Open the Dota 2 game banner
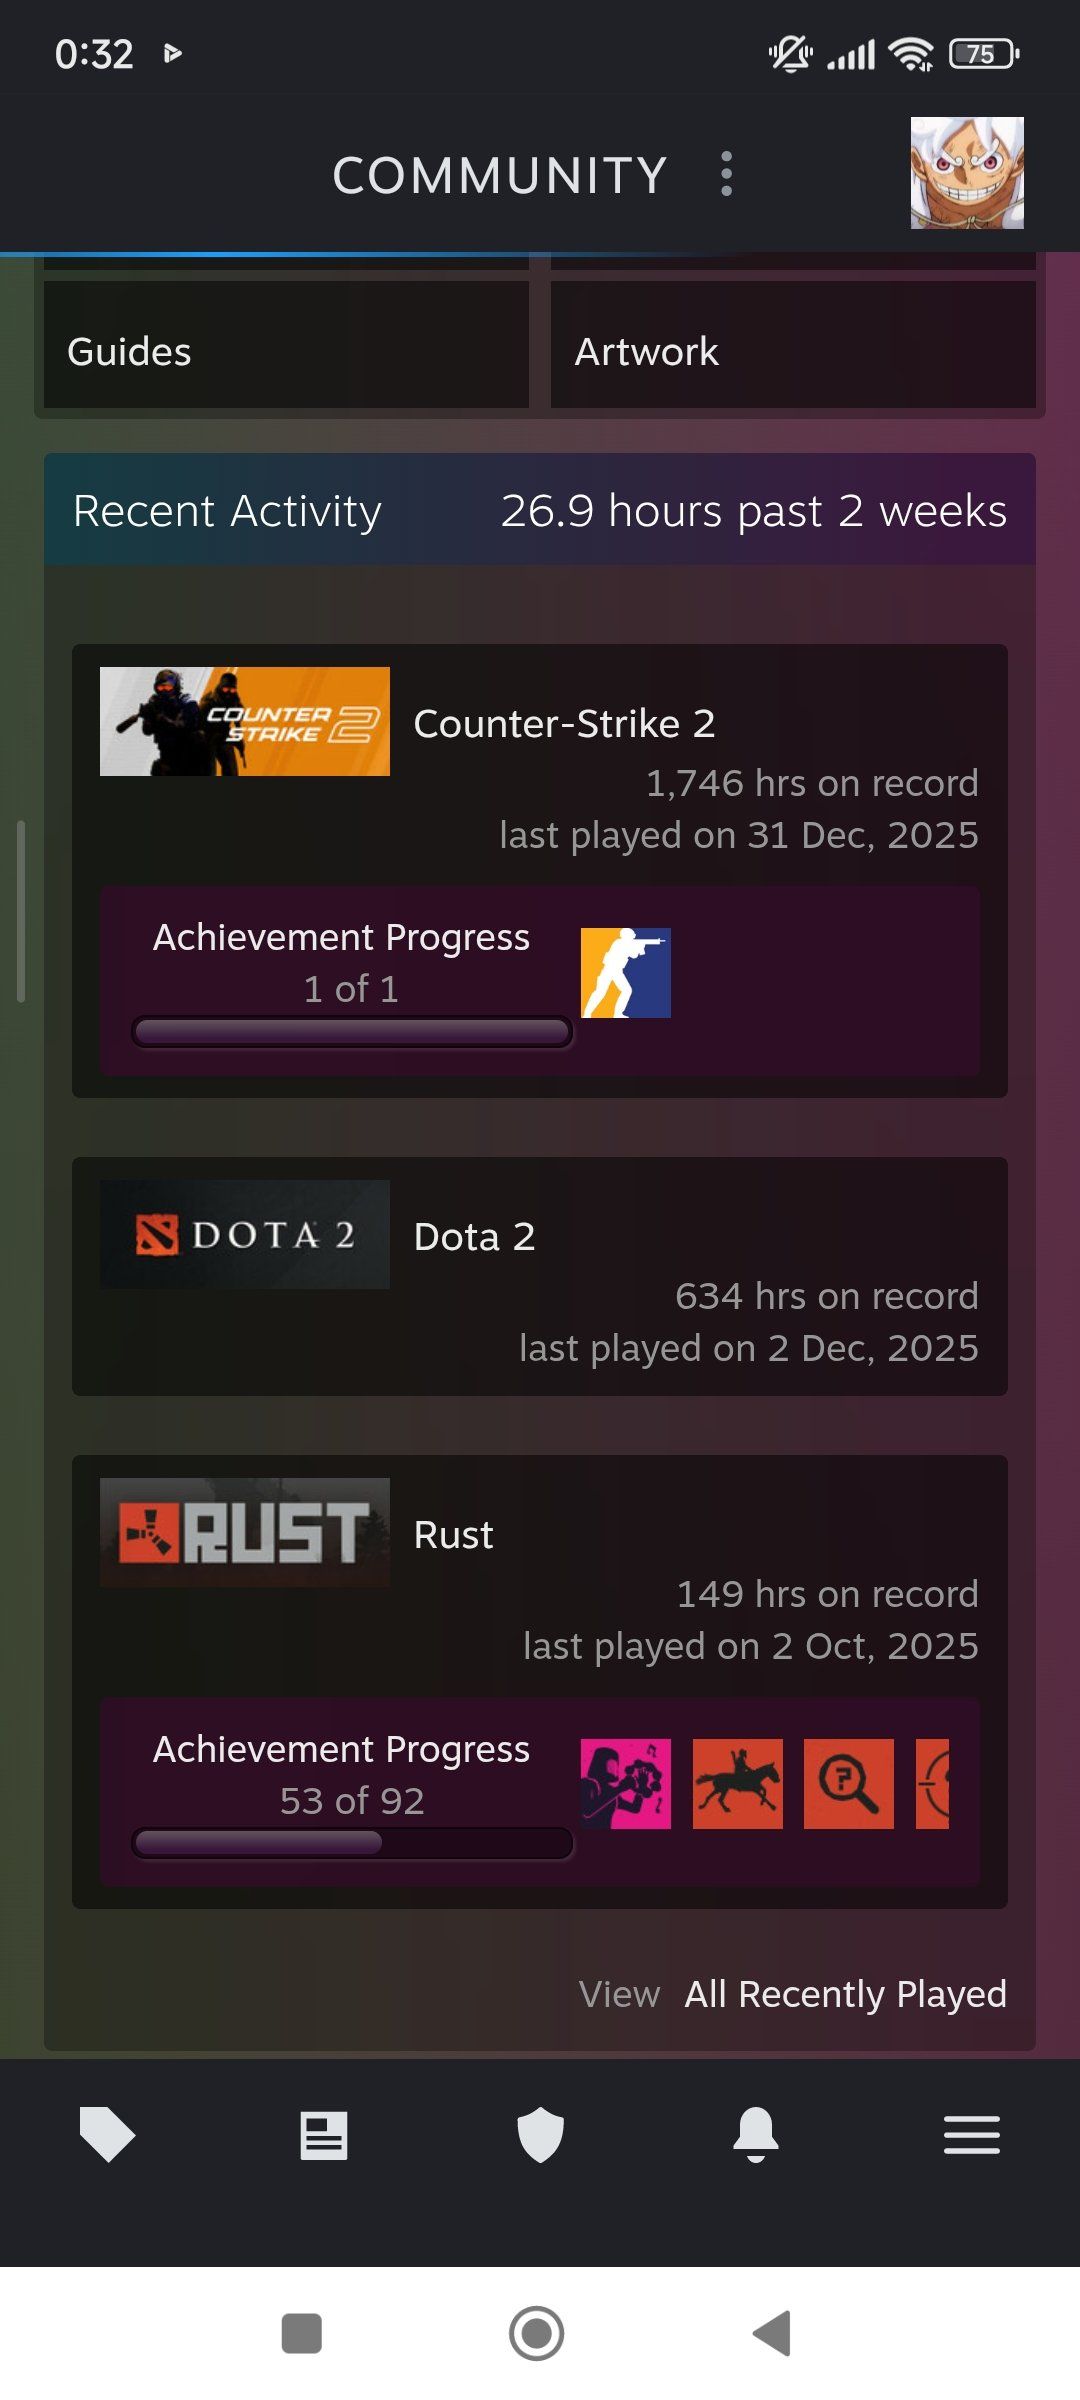The height and width of the screenshot is (2400, 1080). (x=245, y=1234)
